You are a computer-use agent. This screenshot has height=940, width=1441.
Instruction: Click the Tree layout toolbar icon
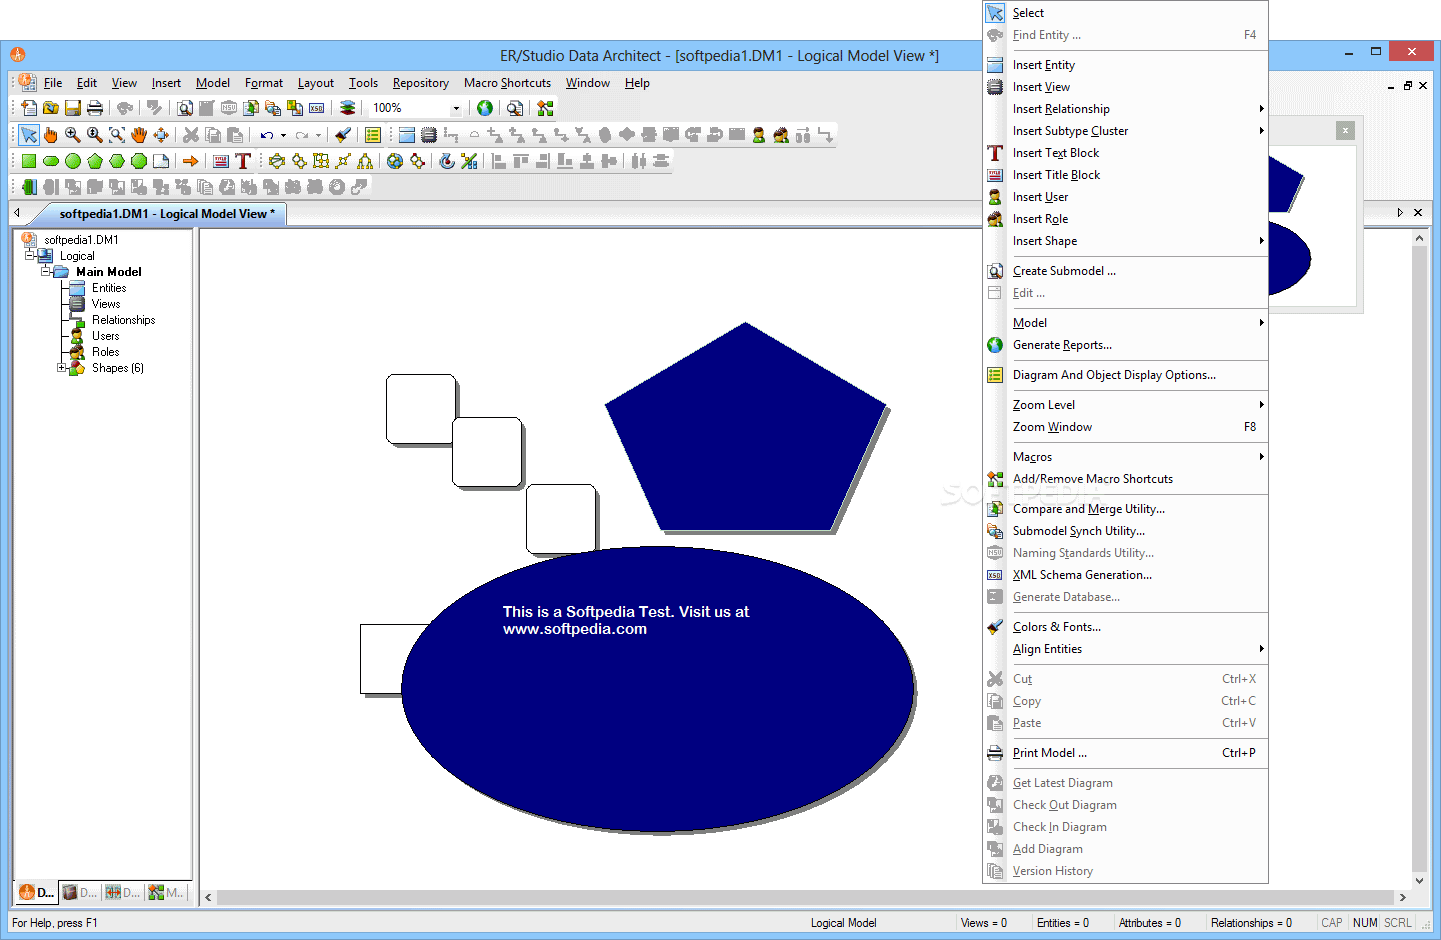coord(365,160)
